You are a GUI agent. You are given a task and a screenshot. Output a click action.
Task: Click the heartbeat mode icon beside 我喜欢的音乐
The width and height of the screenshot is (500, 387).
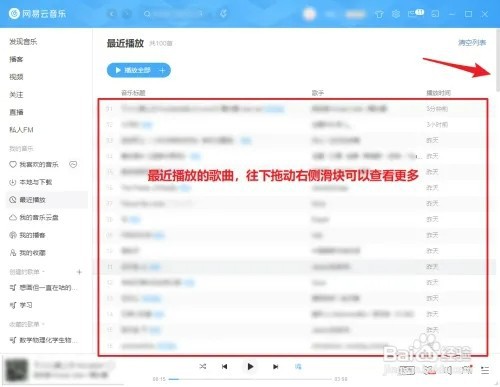pos(73,164)
